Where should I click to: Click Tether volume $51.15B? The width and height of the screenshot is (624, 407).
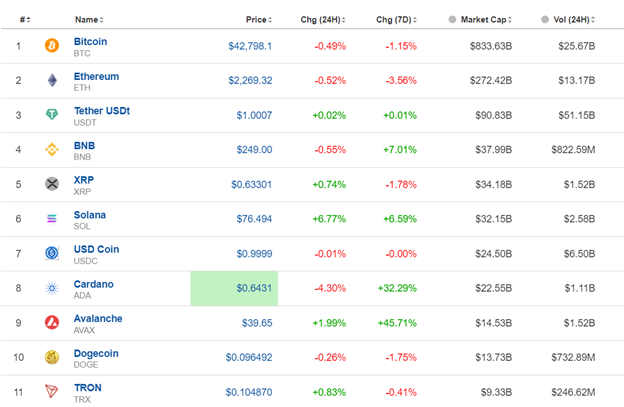pos(577,115)
